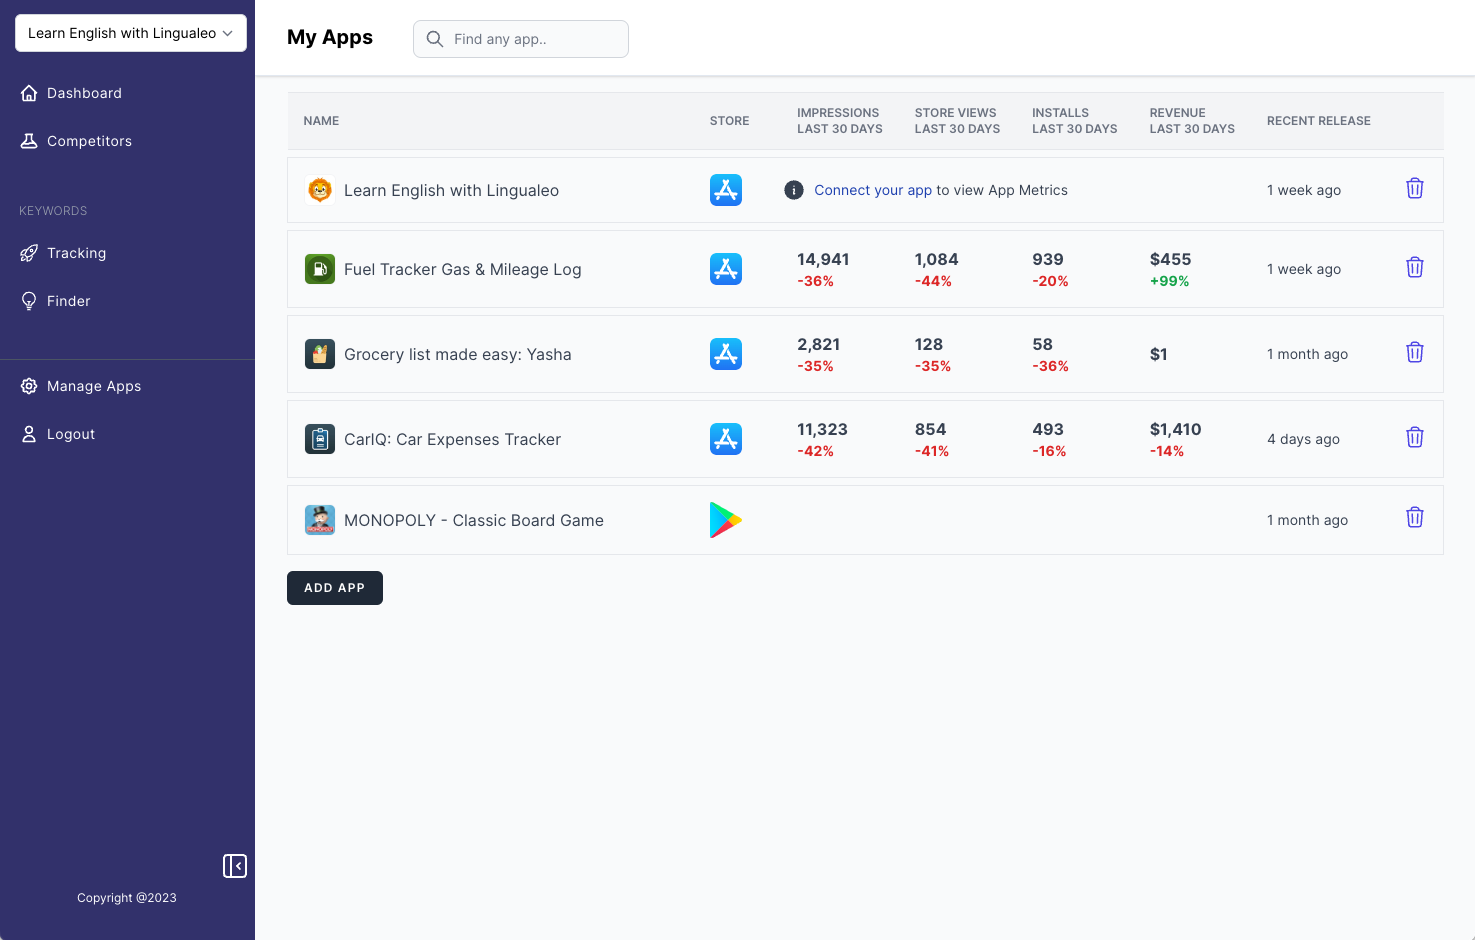1475x940 pixels.
Task: Click the +99% revenue change for Fuel Tracker
Action: [x=1170, y=281]
